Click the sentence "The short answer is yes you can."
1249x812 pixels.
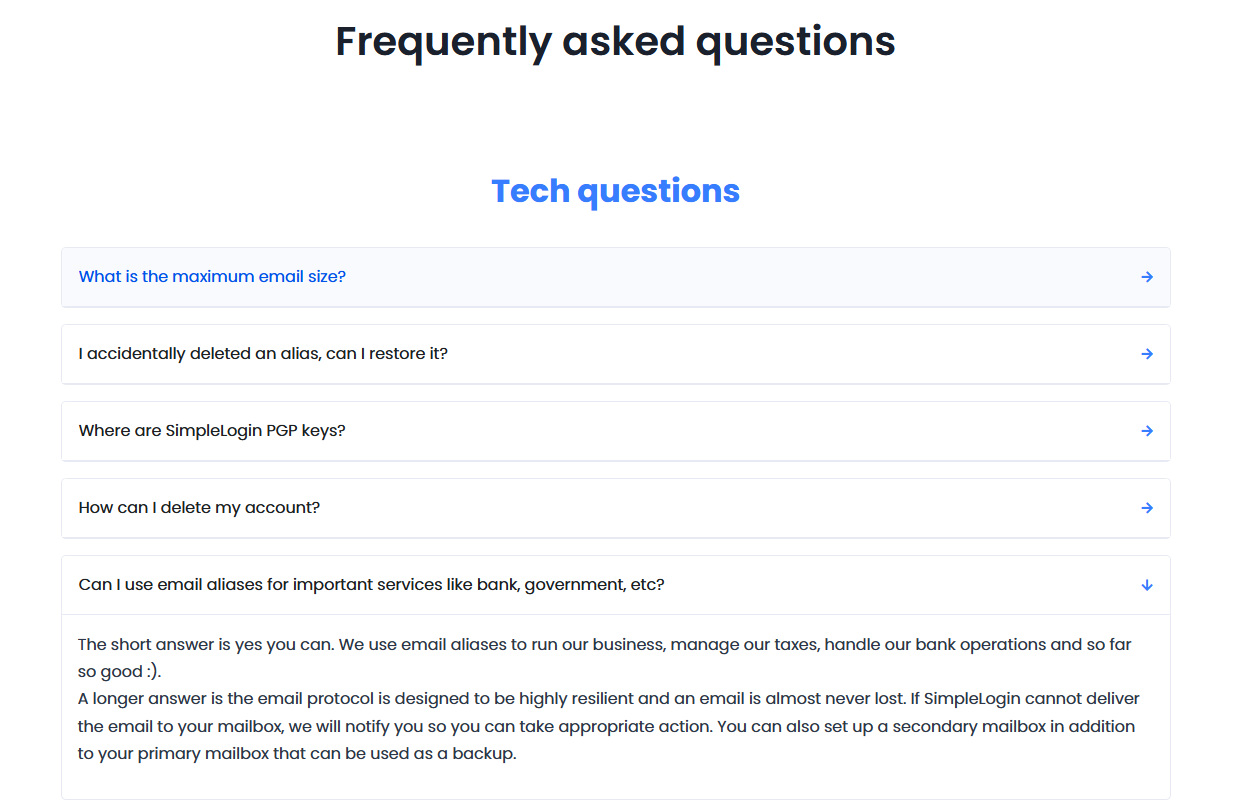pyautogui.click(x=205, y=645)
